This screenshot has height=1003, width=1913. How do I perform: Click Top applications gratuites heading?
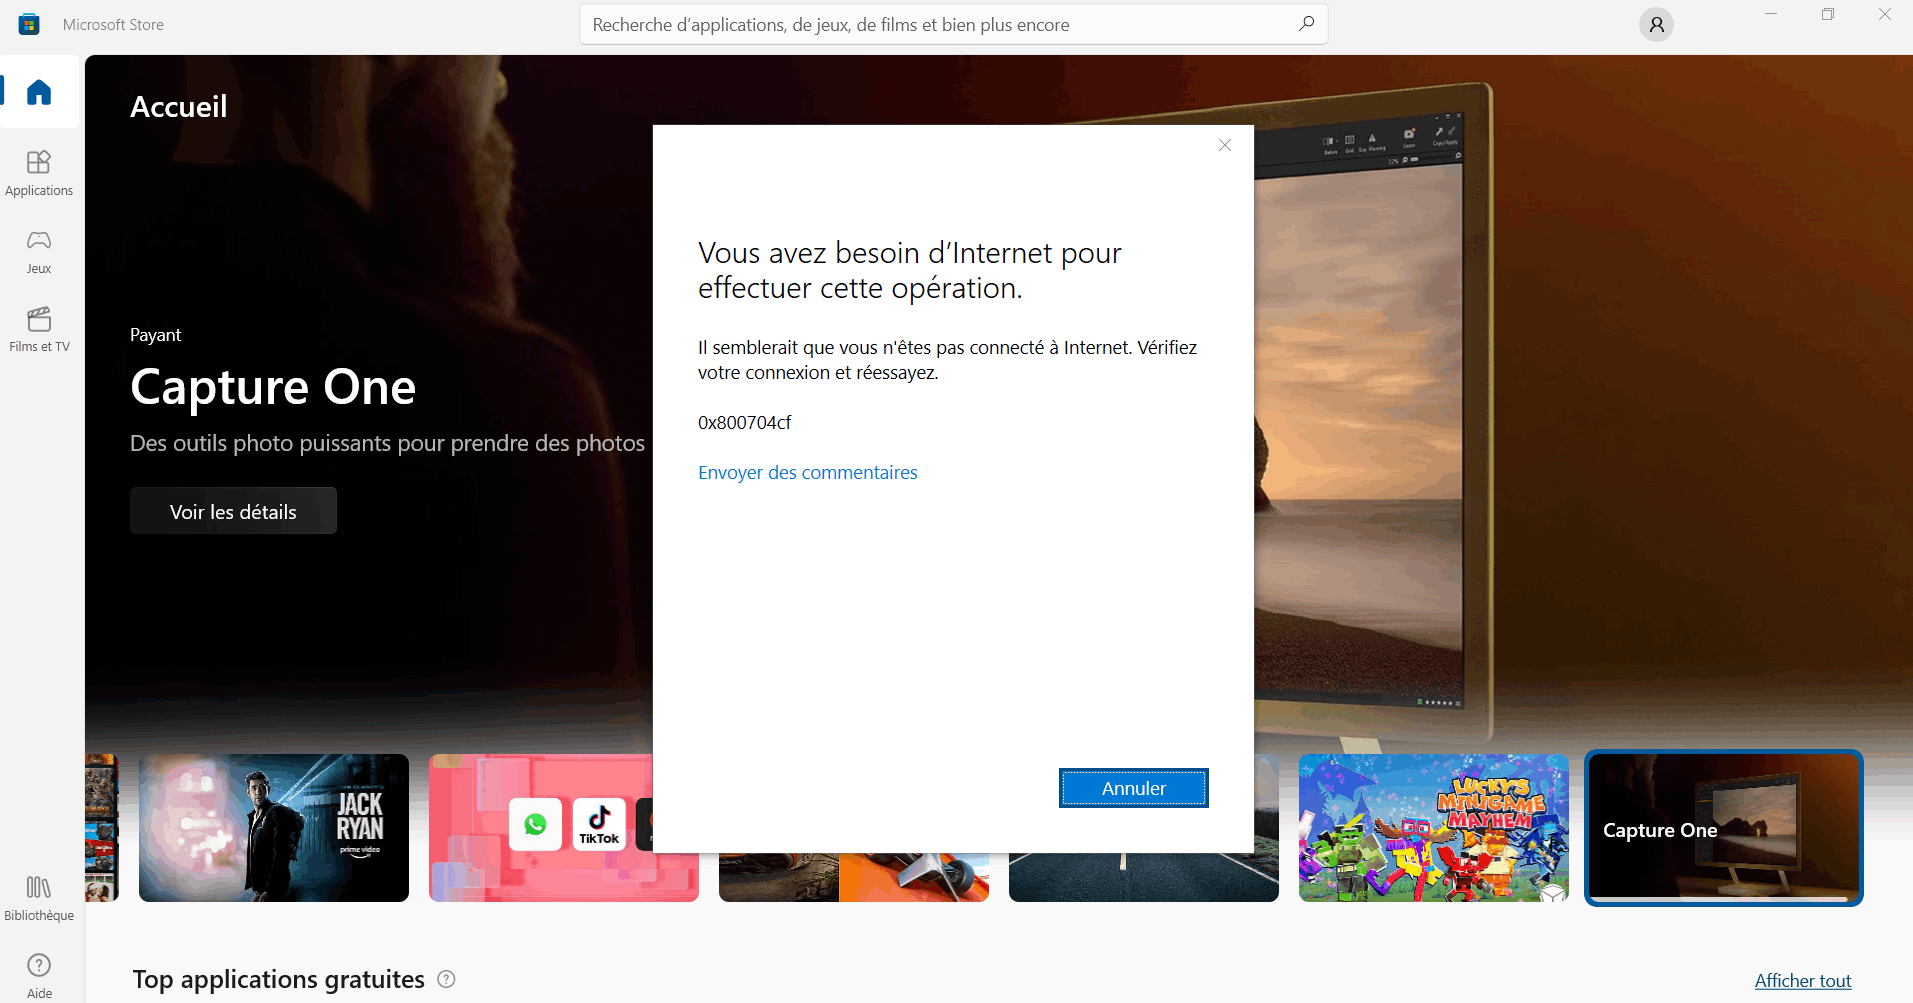(279, 979)
